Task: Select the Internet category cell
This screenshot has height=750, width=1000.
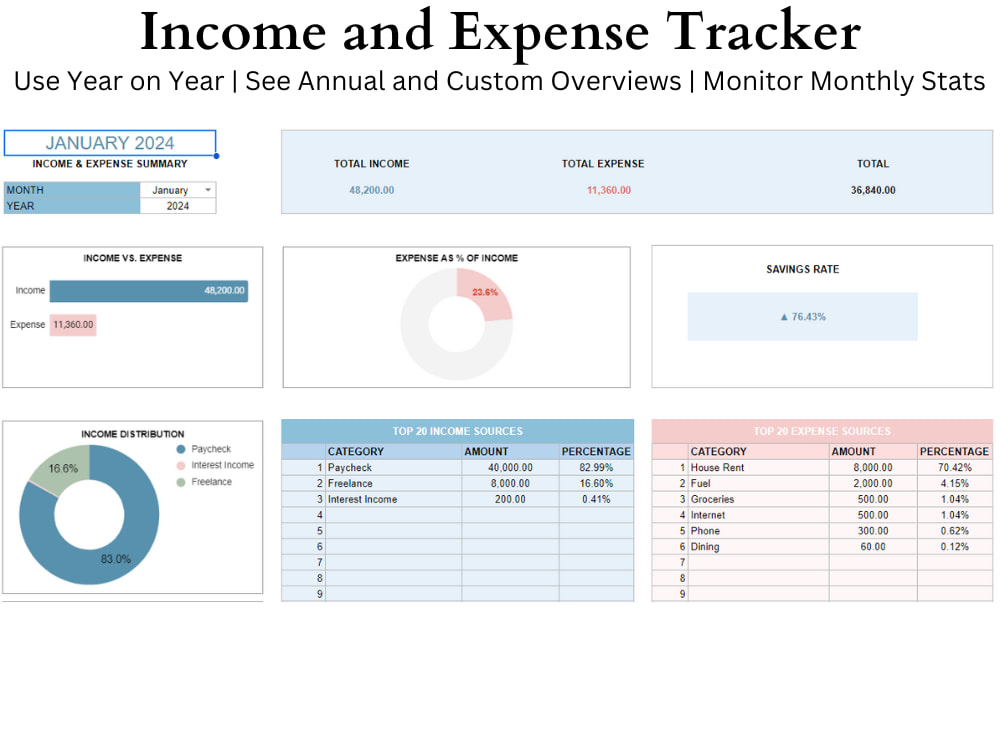Action: (758, 515)
